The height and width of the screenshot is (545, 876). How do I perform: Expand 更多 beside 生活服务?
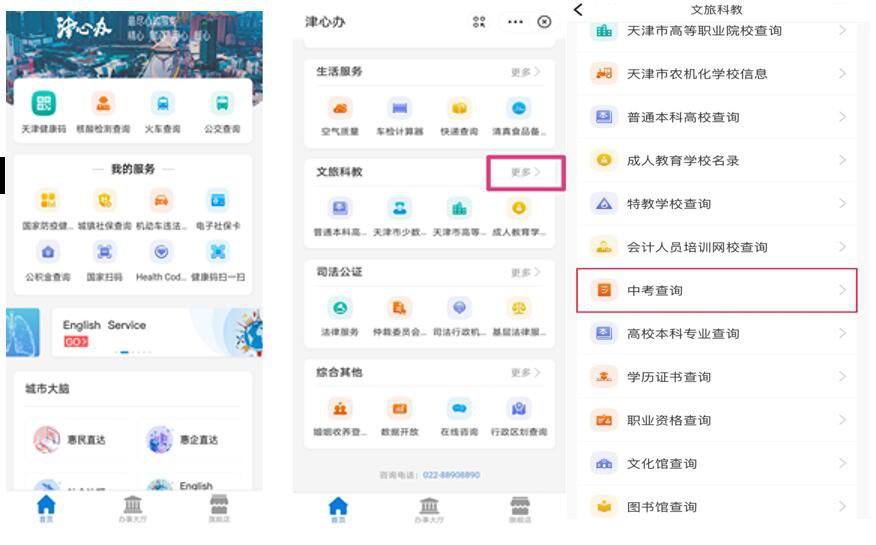(x=526, y=72)
